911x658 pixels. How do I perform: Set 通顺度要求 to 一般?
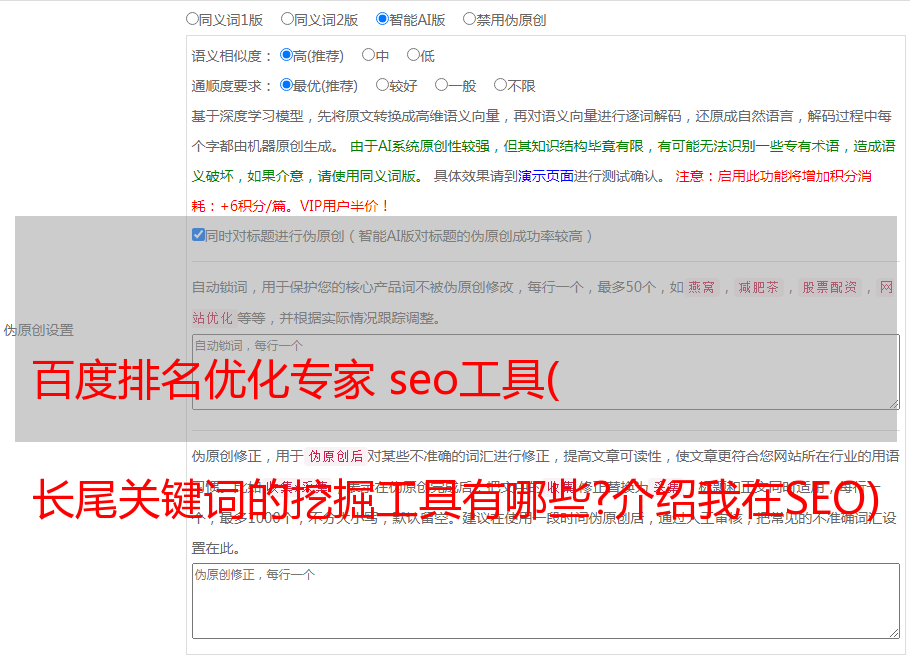tap(442, 85)
